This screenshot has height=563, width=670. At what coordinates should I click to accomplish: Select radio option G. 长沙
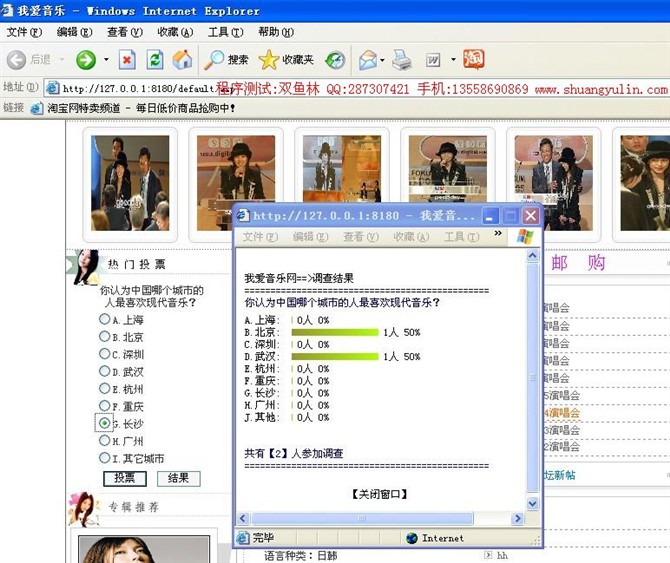tap(104, 423)
